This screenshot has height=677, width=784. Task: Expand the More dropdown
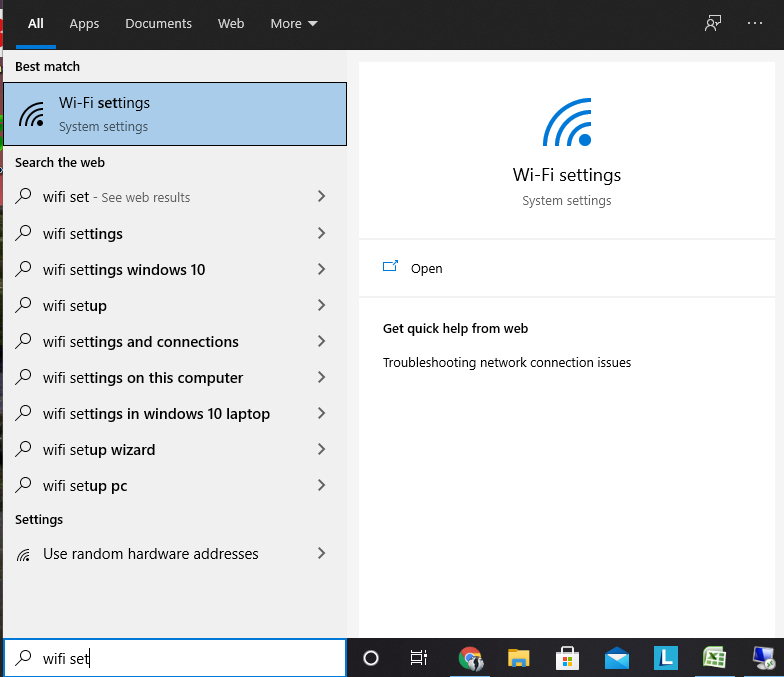(x=294, y=24)
